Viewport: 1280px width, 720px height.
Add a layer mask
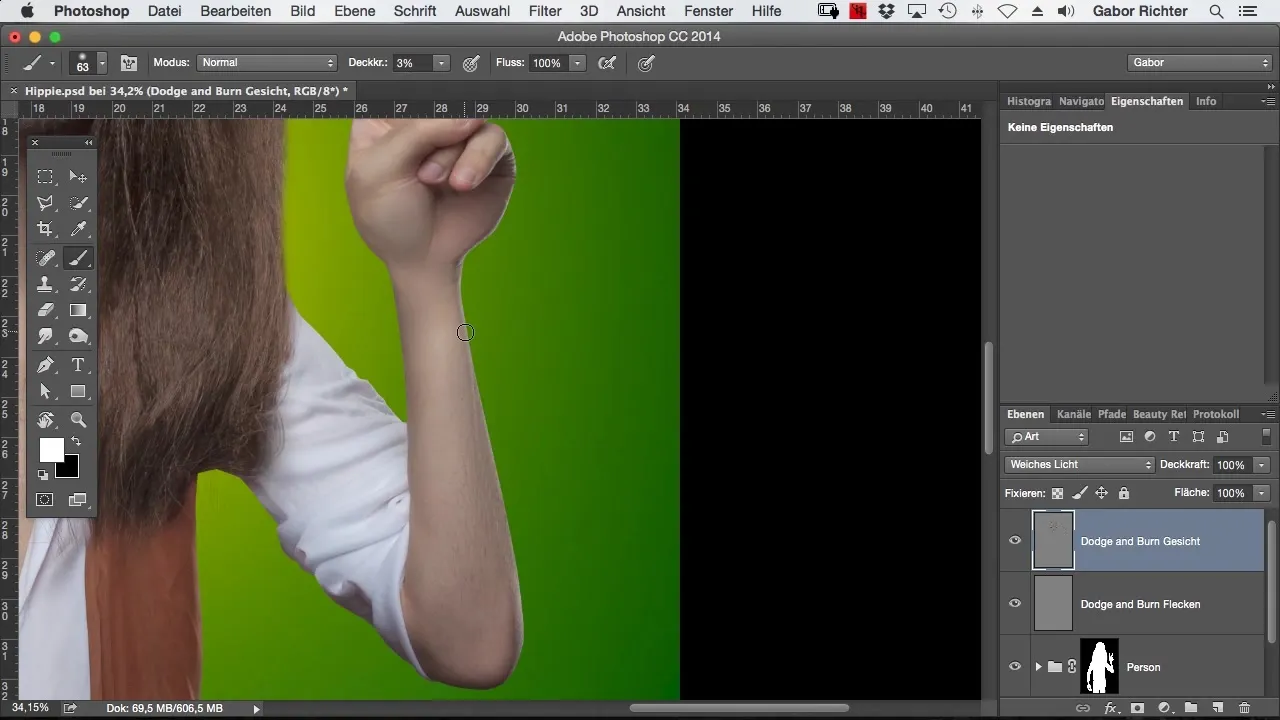pyautogui.click(x=1137, y=708)
